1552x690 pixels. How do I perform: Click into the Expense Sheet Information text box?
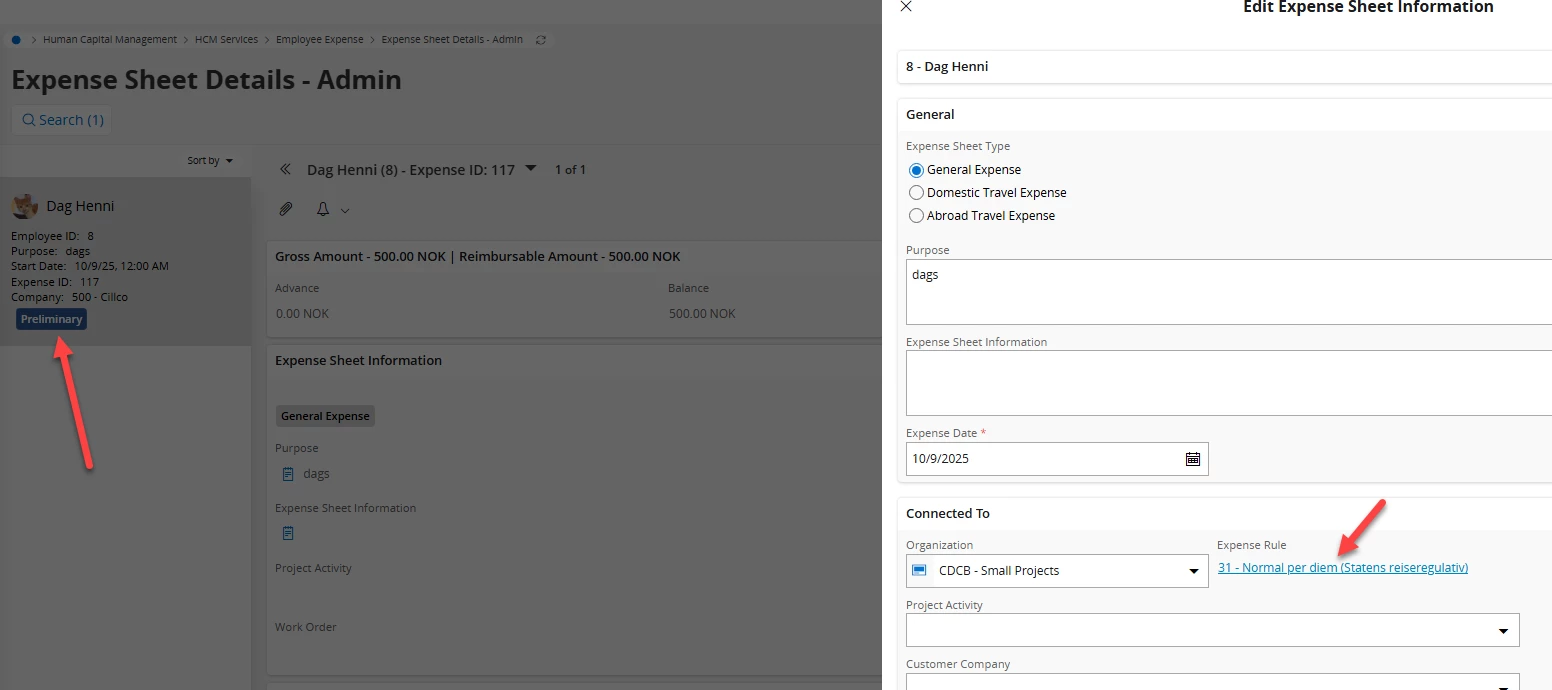pos(1228,383)
